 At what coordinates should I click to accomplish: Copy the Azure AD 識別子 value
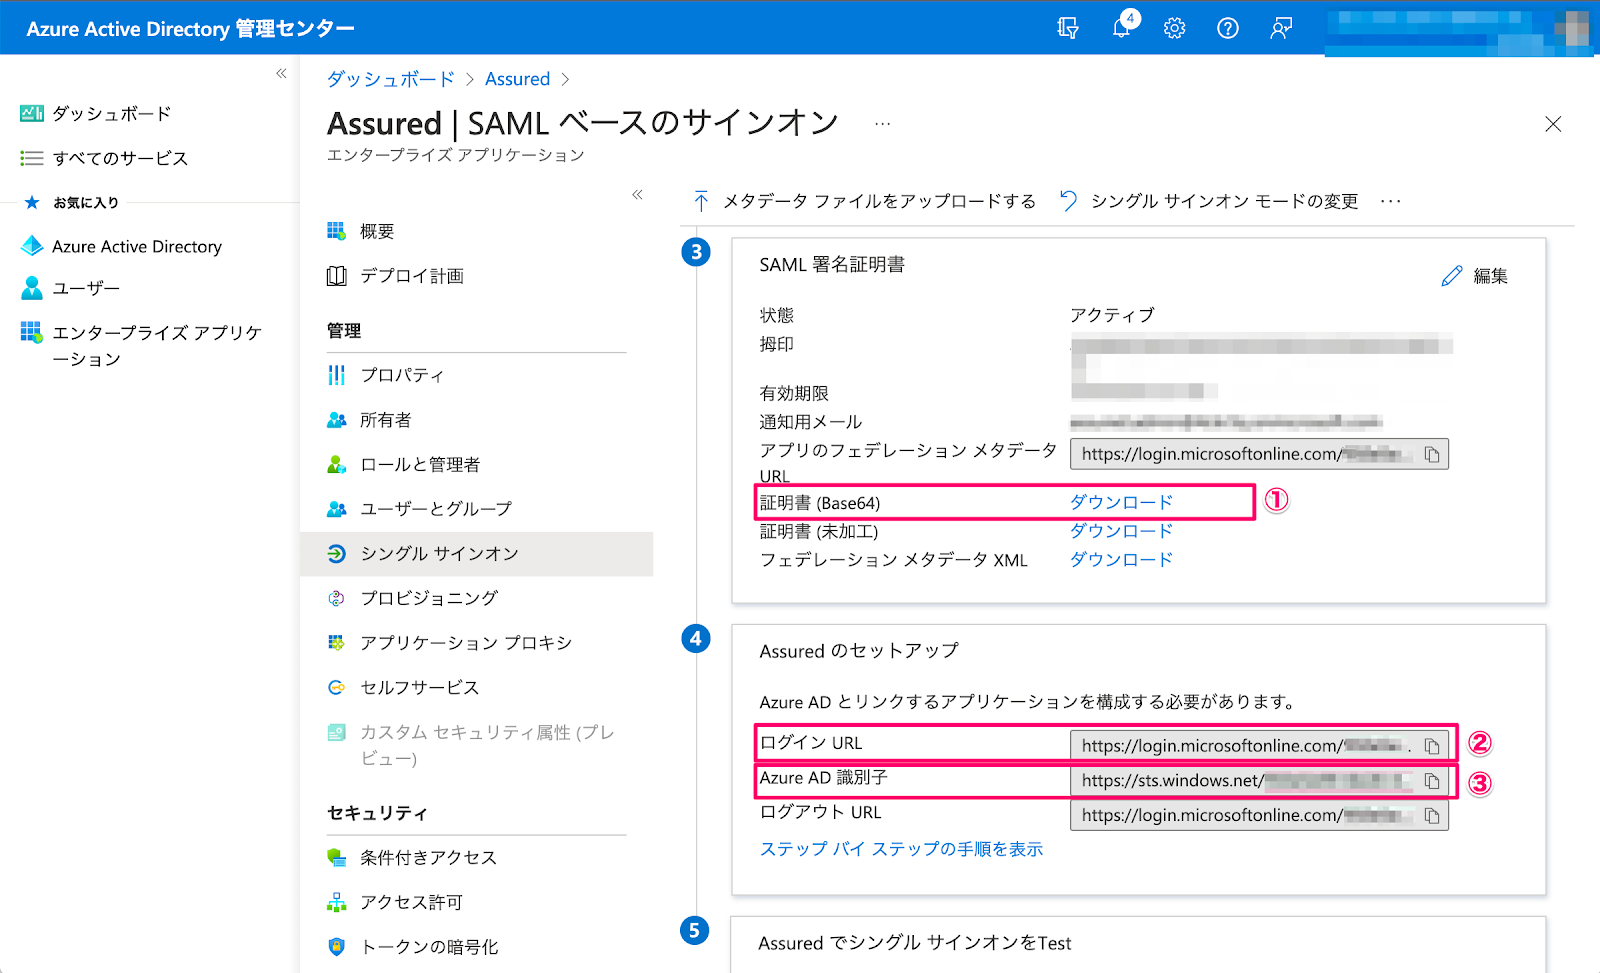pos(1432,781)
